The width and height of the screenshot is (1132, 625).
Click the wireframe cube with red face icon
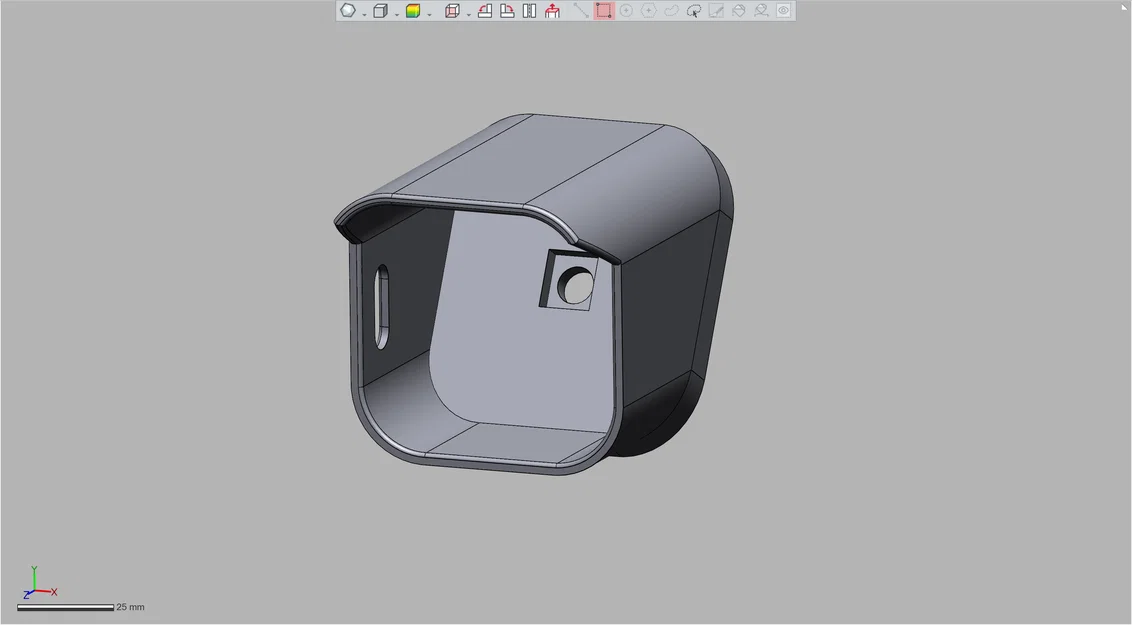pos(452,11)
